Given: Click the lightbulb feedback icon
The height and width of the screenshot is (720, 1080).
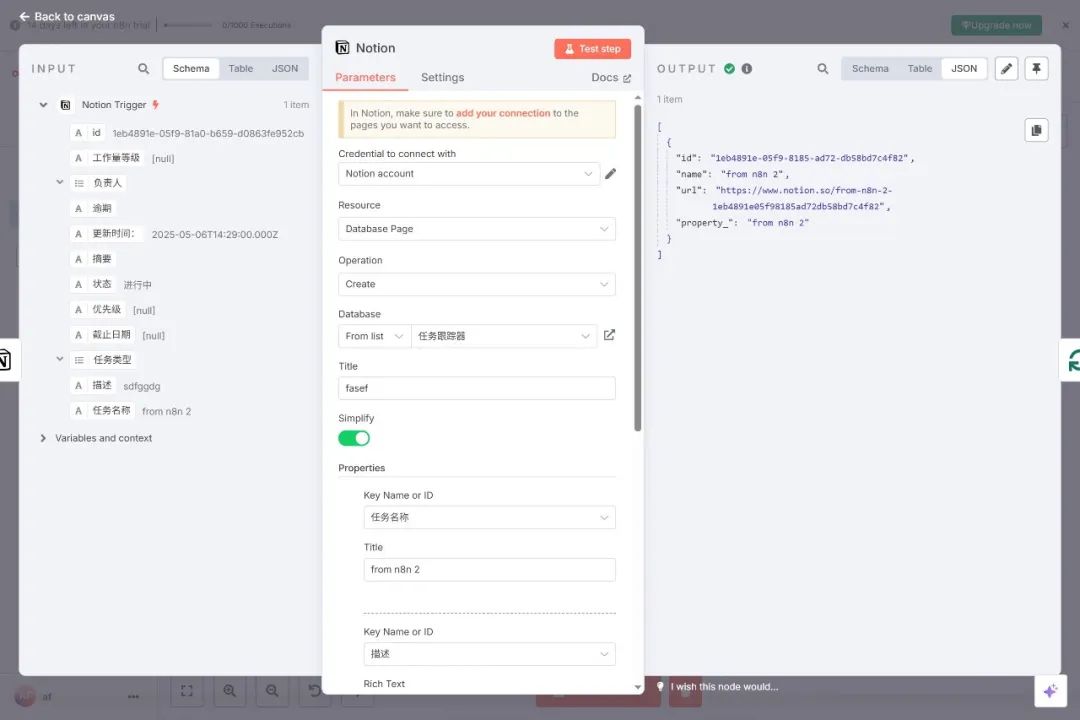Looking at the screenshot, I should (660, 686).
